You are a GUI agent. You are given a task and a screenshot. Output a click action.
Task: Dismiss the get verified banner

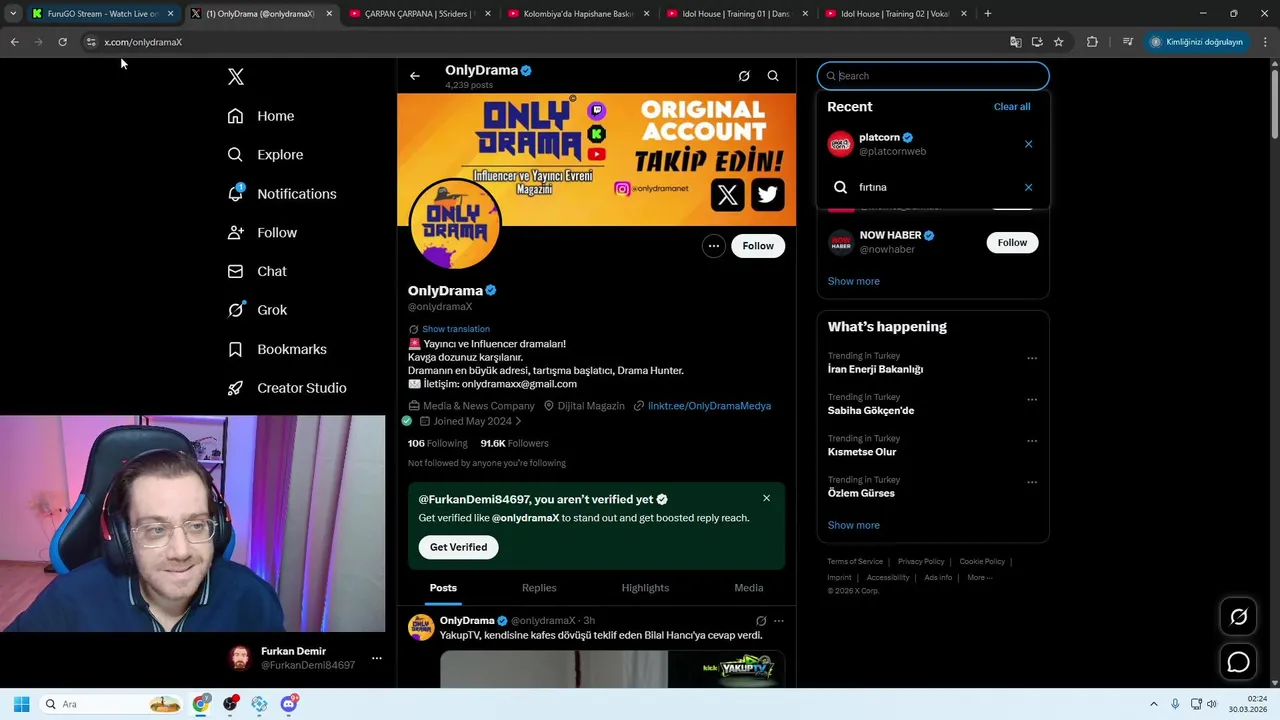tap(766, 498)
